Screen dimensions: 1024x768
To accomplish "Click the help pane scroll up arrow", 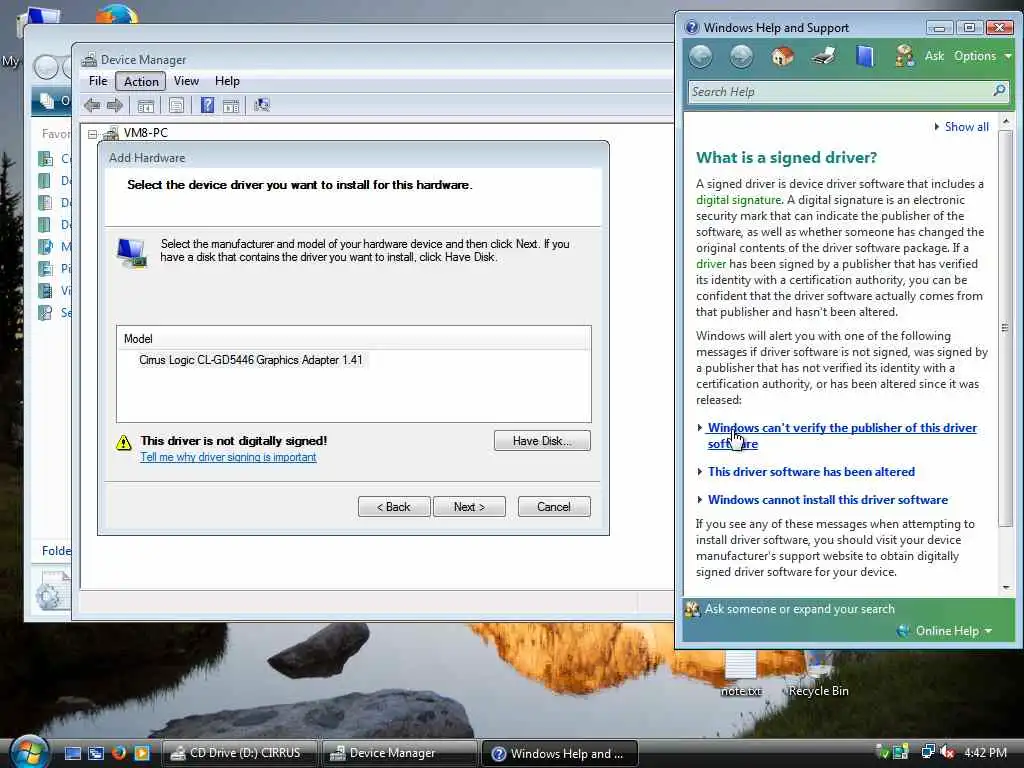I will tap(1006, 121).
